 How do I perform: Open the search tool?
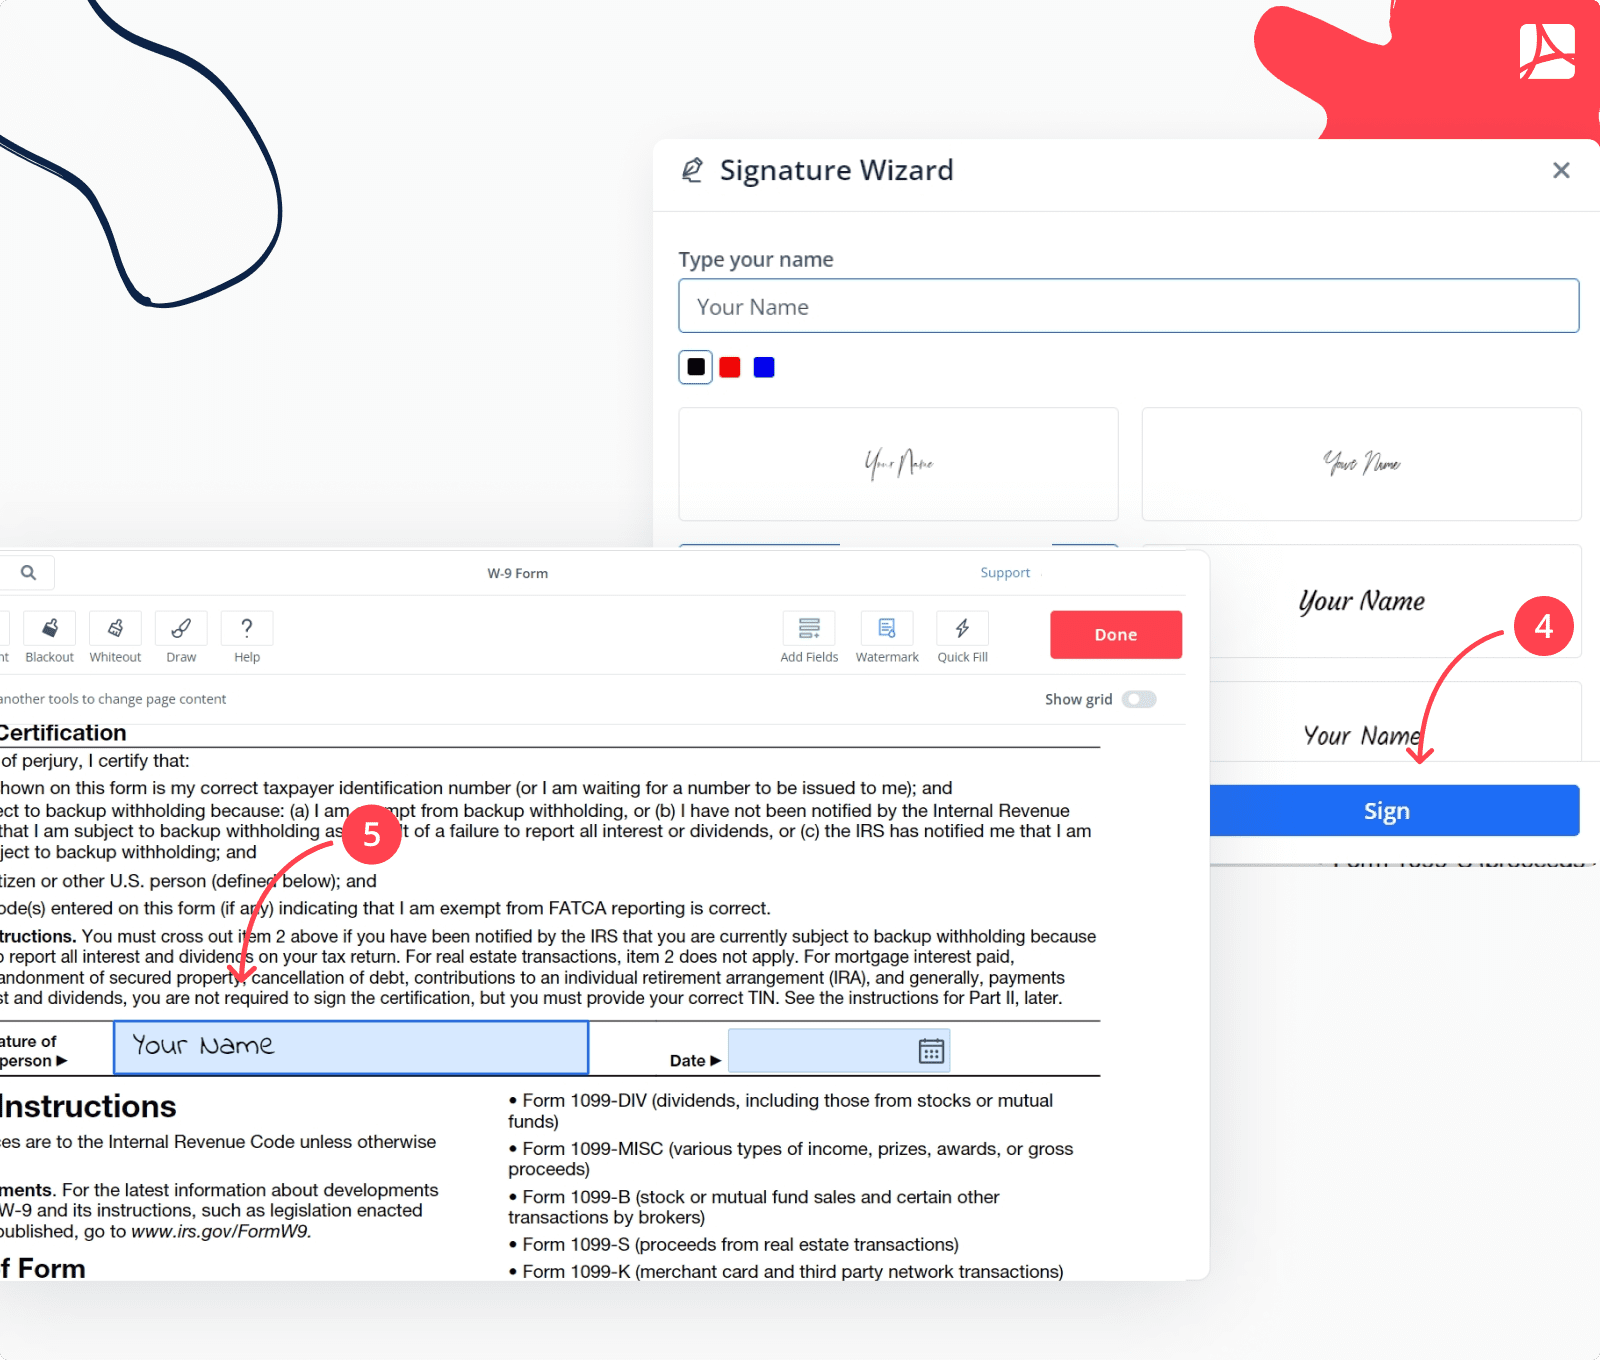pyautogui.click(x=27, y=572)
